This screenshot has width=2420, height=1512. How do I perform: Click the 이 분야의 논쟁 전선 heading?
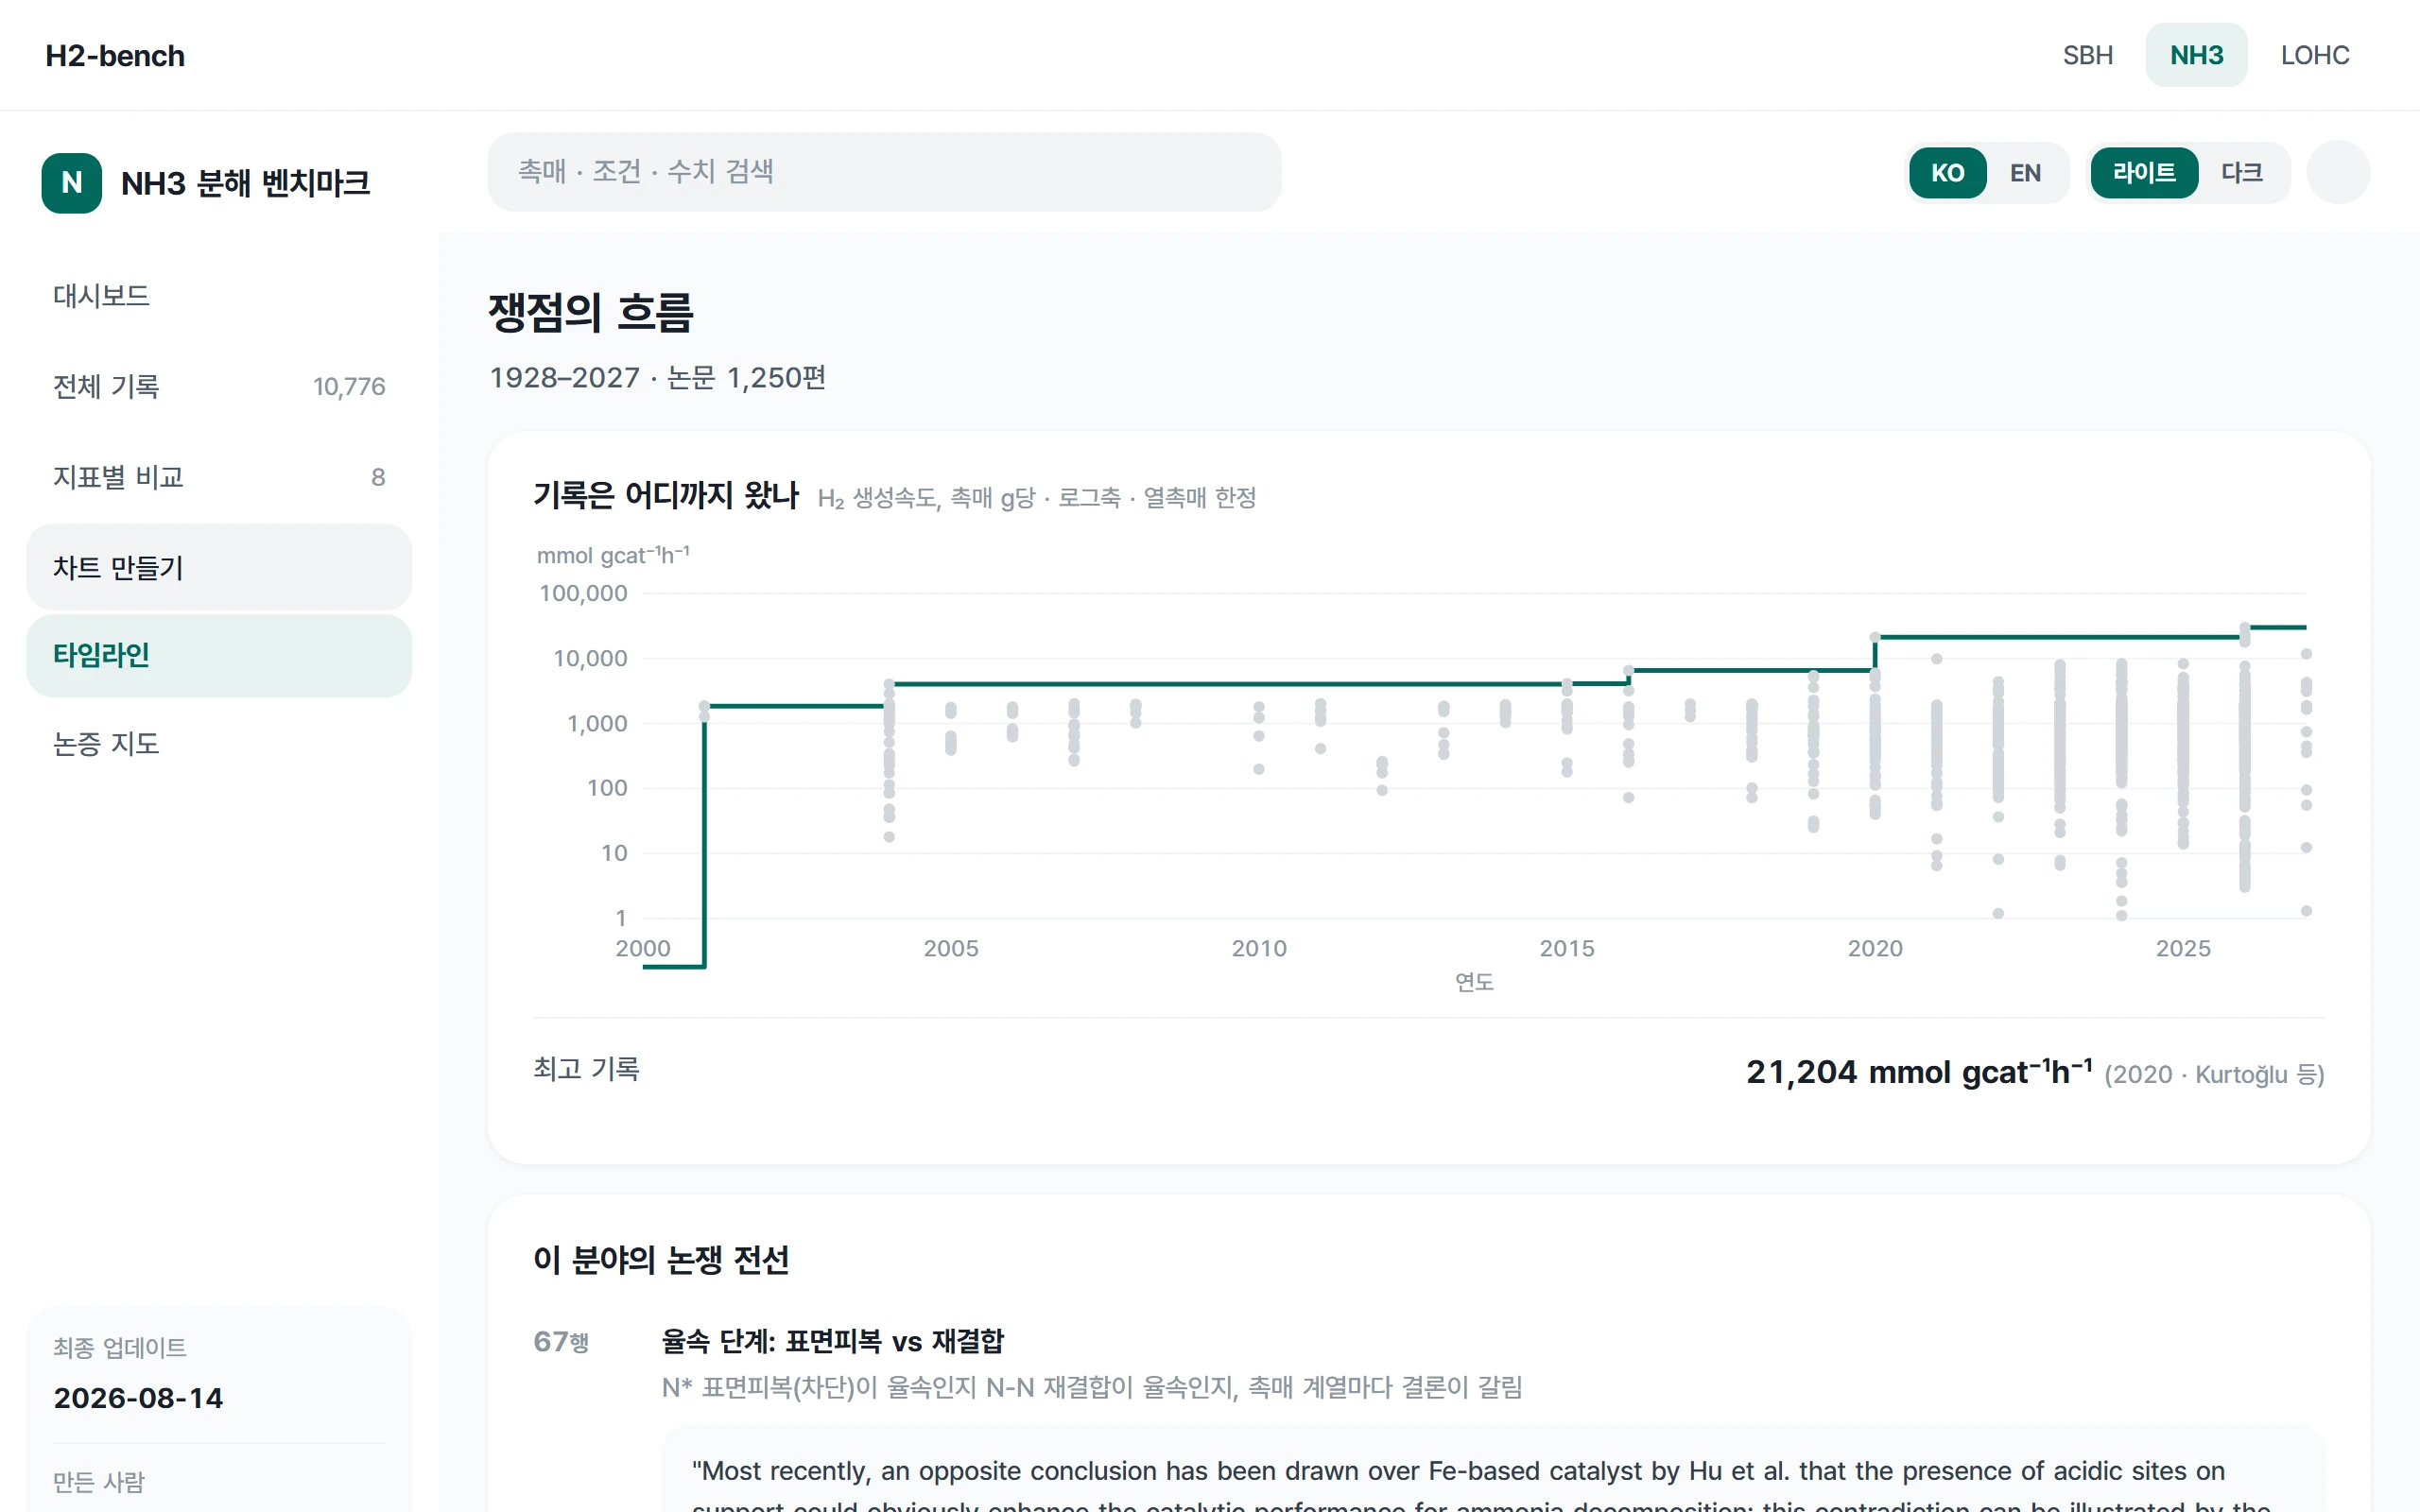click(x=661, y=1260)
